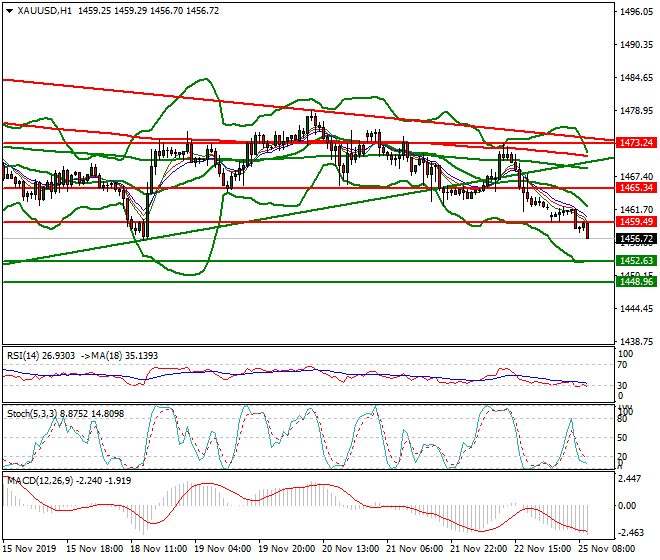Click the 22 Nov 15:00 time label
This screenshot has width=660, height=560.
543,549
